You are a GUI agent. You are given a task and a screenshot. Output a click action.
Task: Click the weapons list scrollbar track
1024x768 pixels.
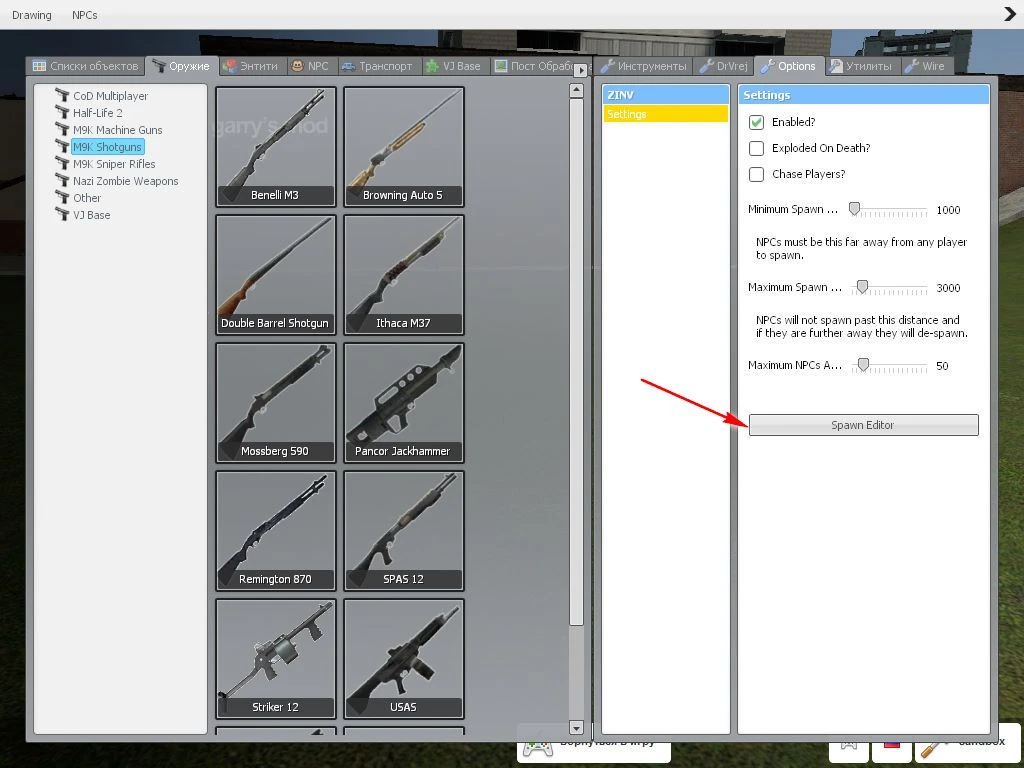[x=576, y=673]
